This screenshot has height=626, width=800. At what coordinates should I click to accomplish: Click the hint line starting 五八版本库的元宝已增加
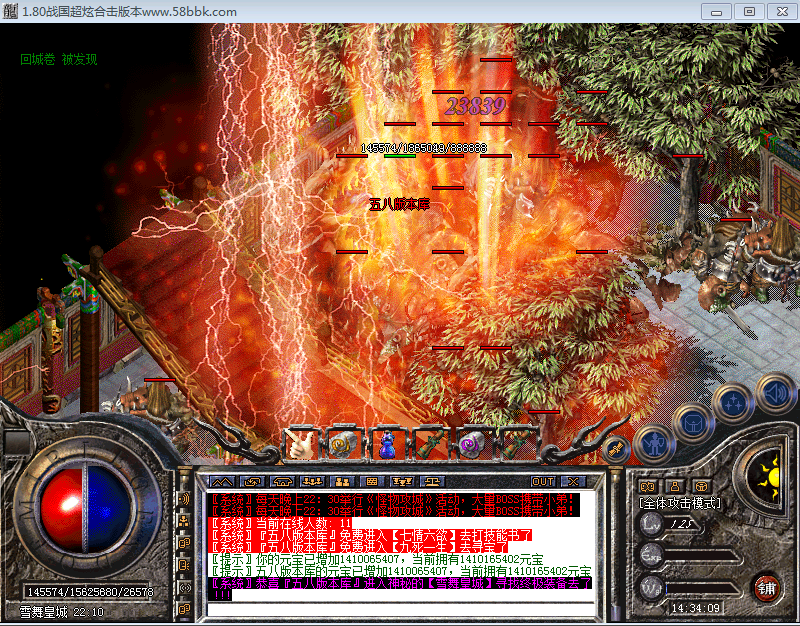pos(401,571)
